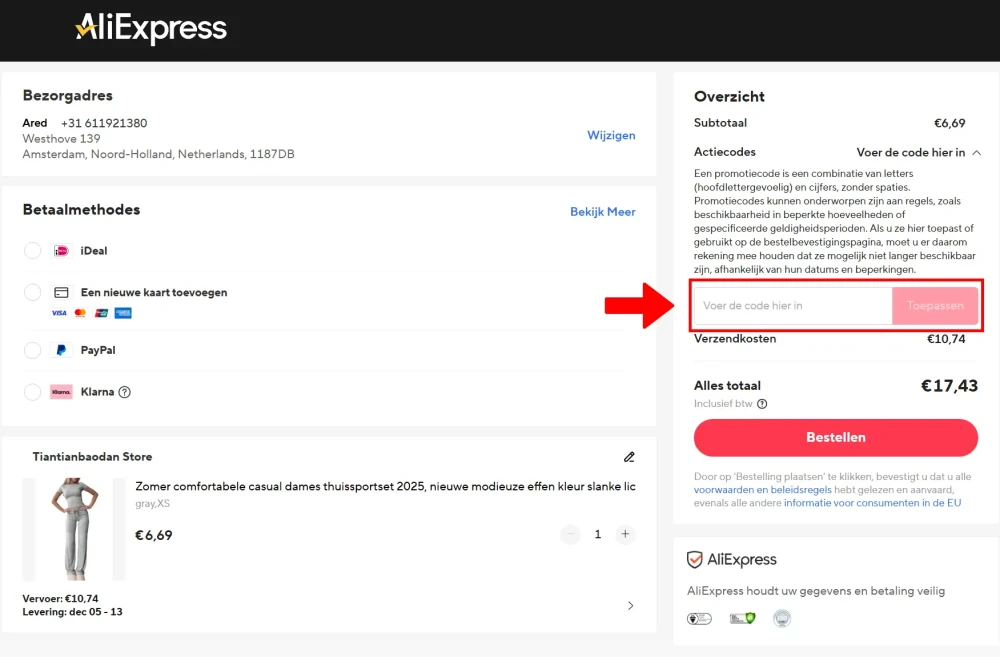
Task: Click the PayPal logo icon
Action: point(61,350)
